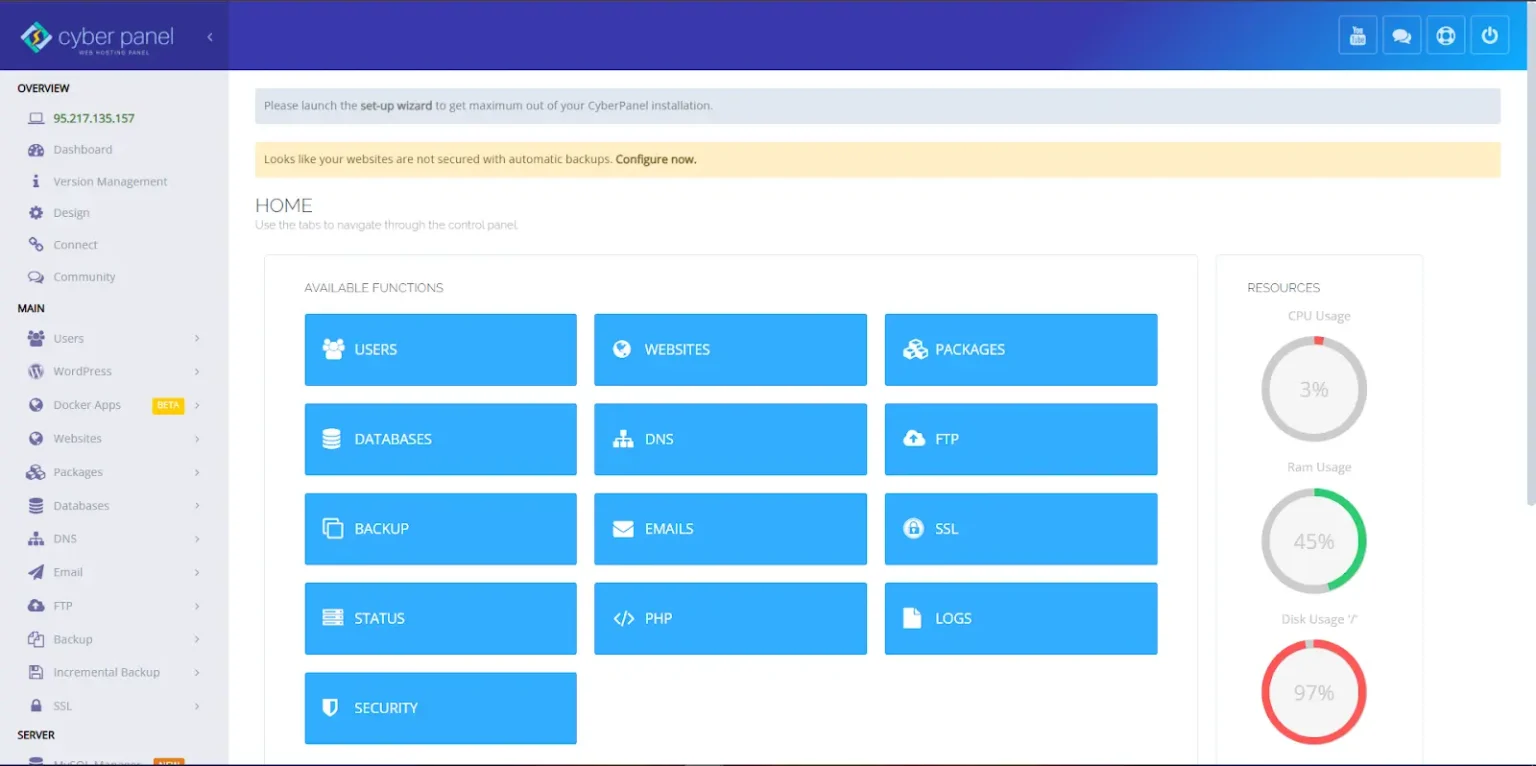Click the CyberPanel logo
This screenshot has height=766, width=1536.
coord(98,37)
